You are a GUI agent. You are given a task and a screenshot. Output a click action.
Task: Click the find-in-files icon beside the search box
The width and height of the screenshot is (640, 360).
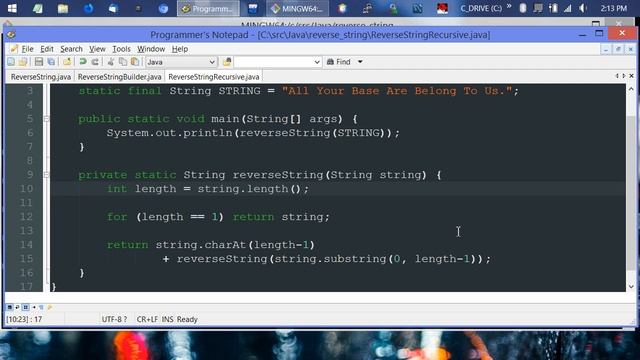coord(227,62)
